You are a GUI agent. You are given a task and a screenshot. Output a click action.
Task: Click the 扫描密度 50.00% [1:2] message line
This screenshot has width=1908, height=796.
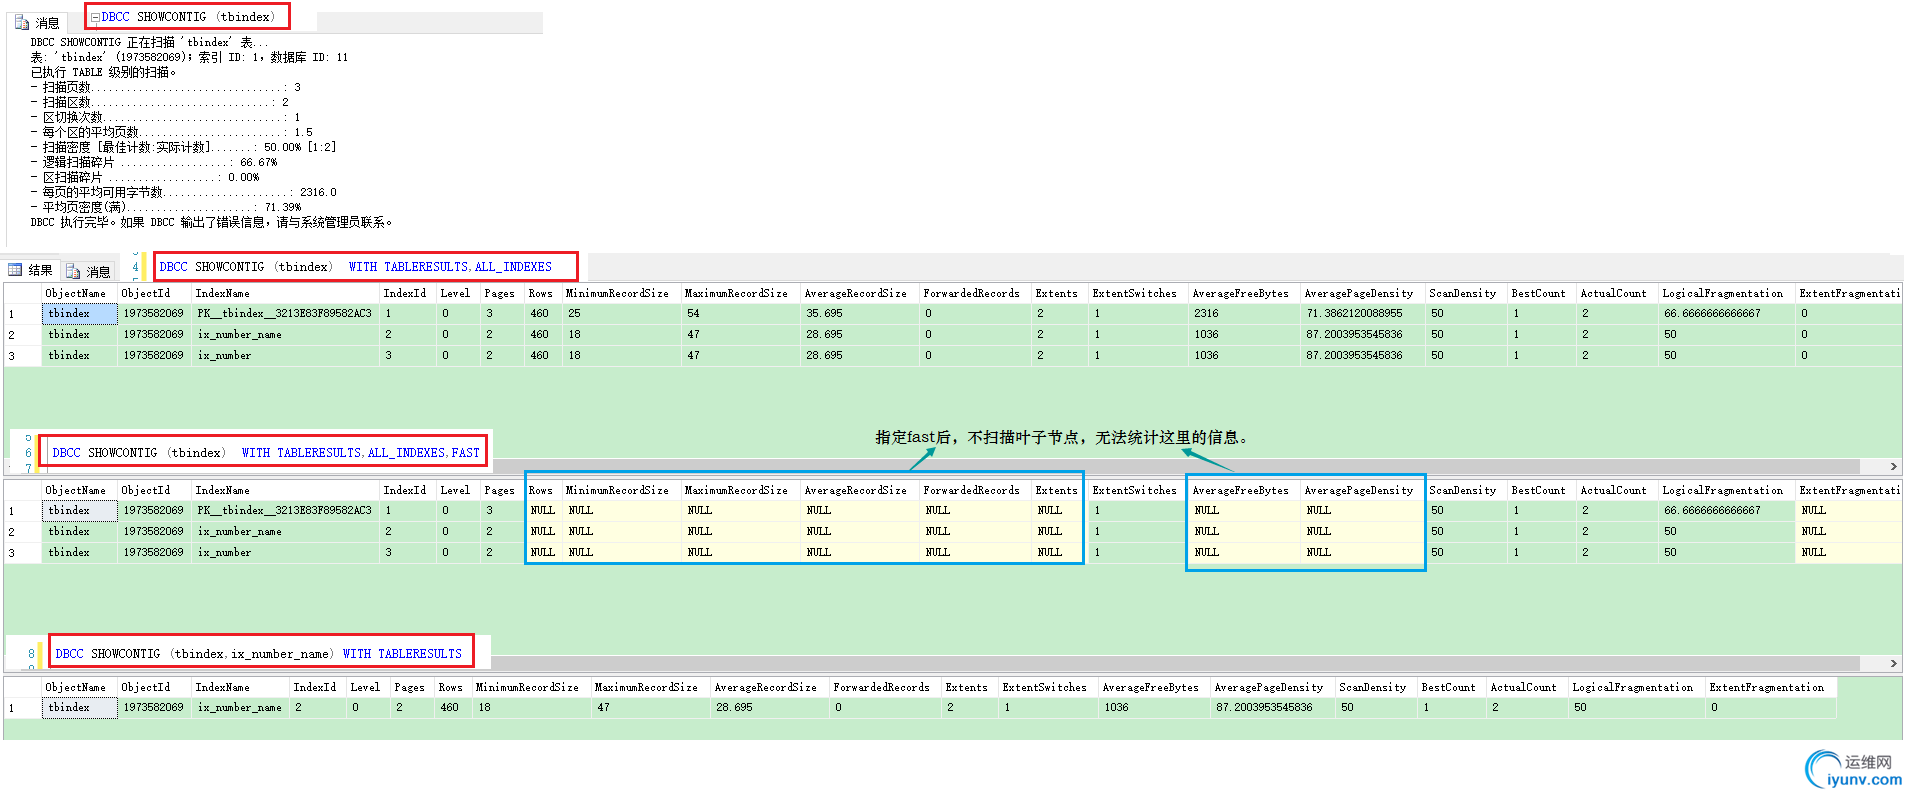pos(183,147)
